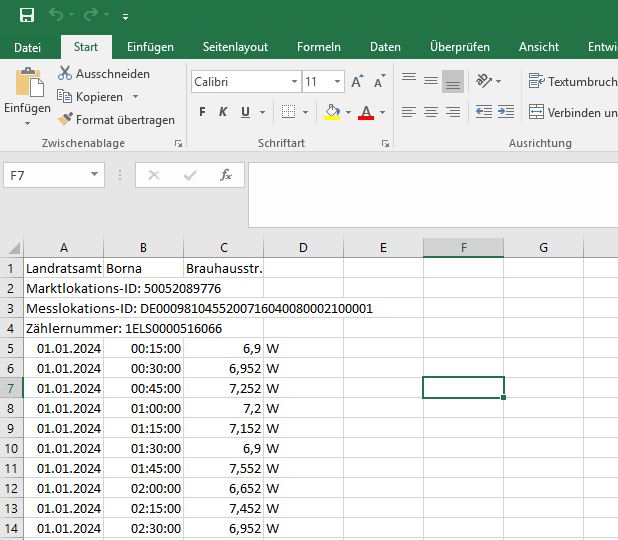Click the Save icon in title bar
618x540 pixels.
[27, 15]
